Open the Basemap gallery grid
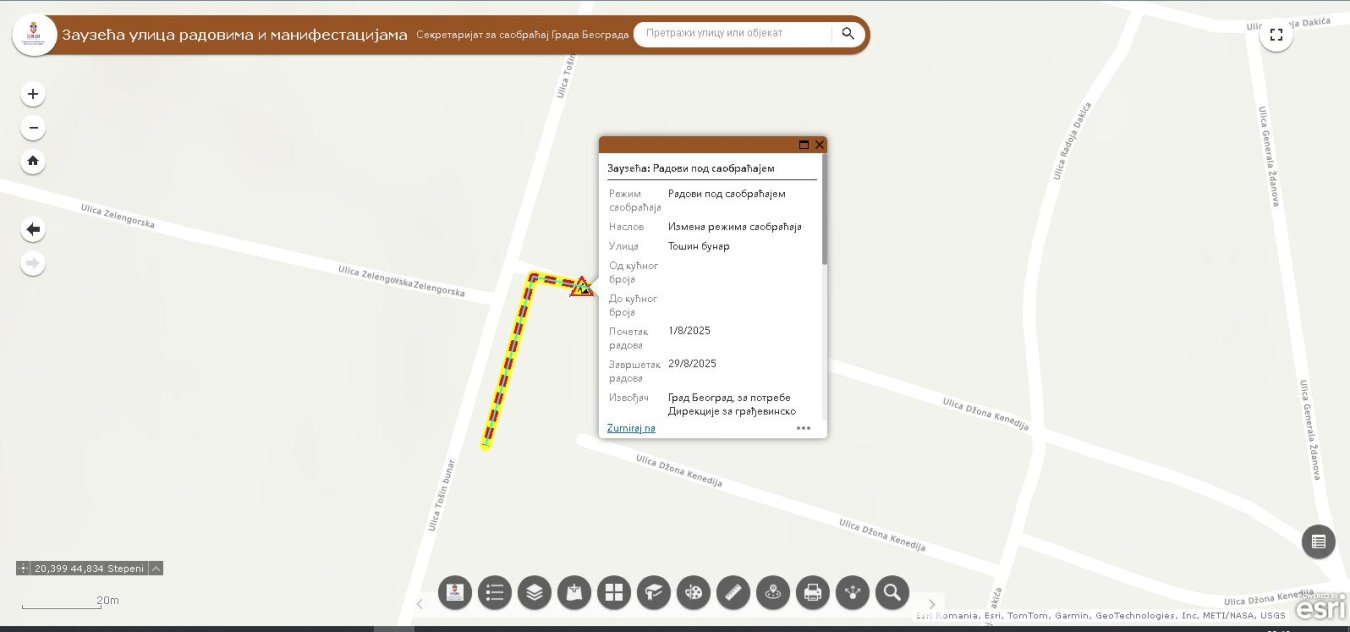This screenshot has width=1350, height=632. pyautogui.click(x=613, y=592)
